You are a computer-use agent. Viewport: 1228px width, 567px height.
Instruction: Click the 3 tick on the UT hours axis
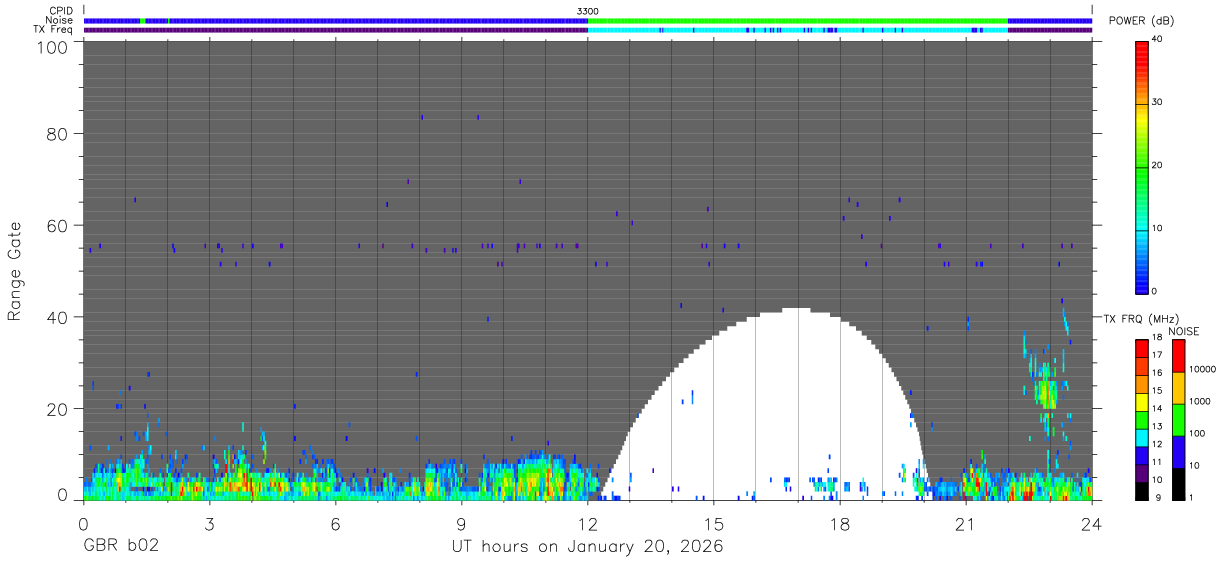point(209,523)
